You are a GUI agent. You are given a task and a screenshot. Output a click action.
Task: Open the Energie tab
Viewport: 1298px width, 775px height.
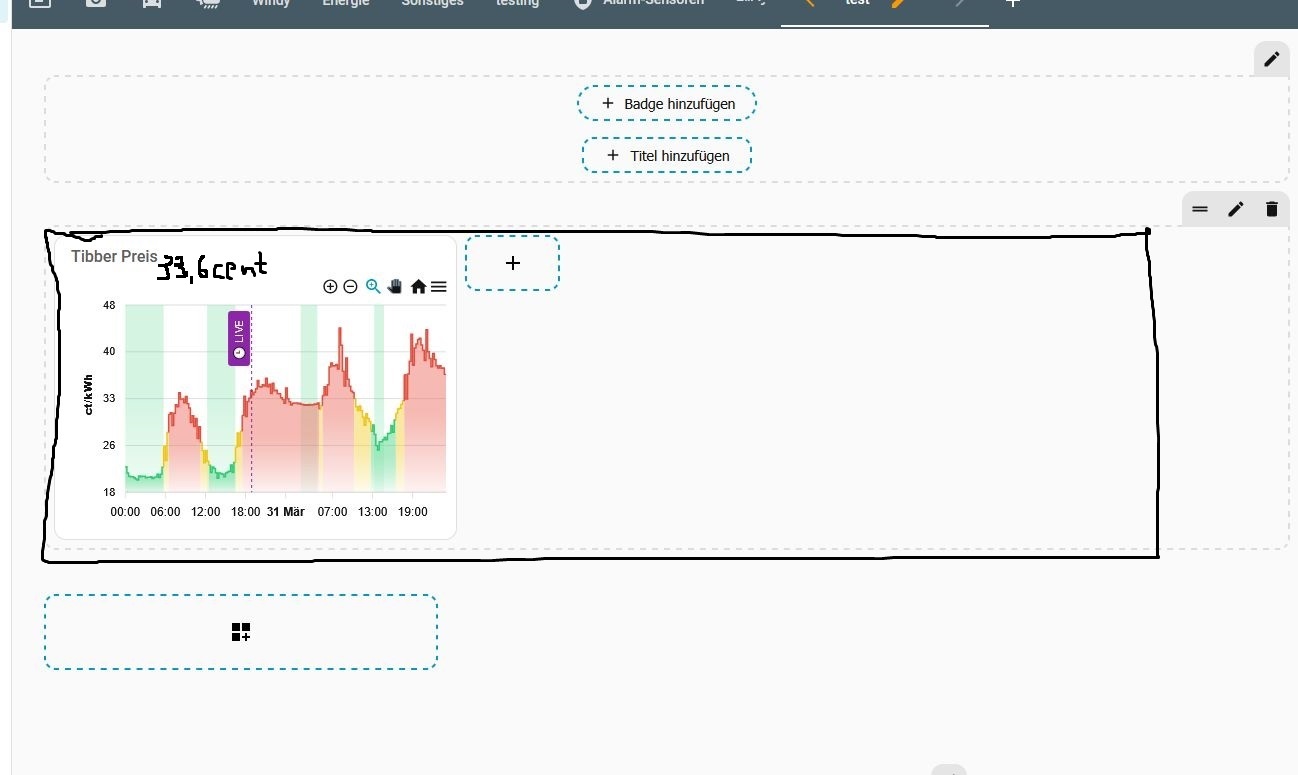coord(346,3)
